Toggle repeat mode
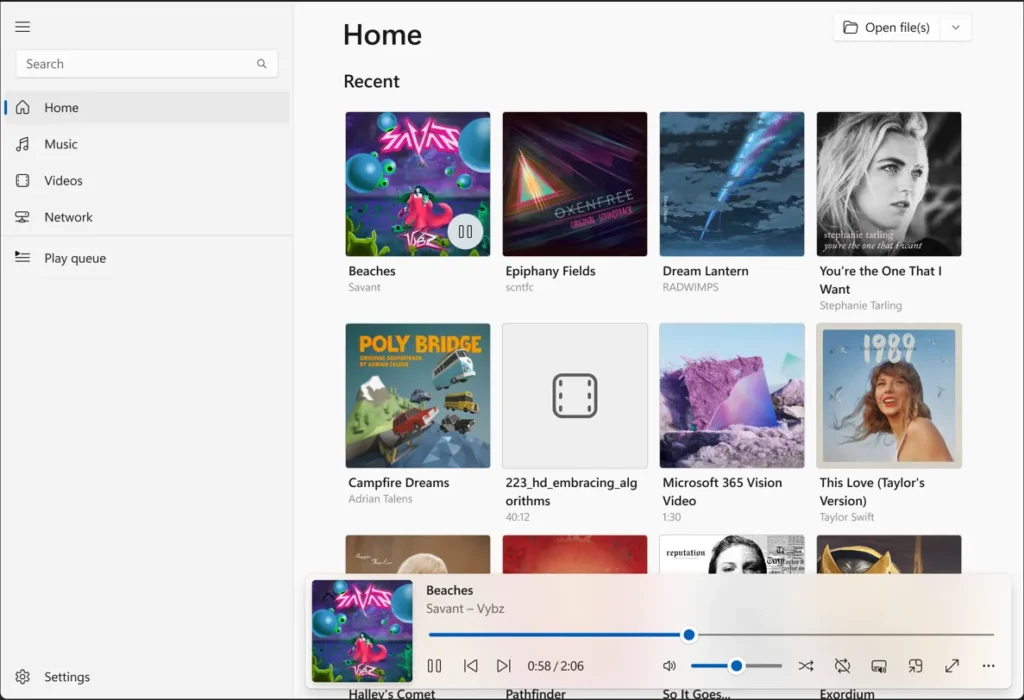Screen dimensions: 1024x700 pyautogui.click(x=842, y=666)
